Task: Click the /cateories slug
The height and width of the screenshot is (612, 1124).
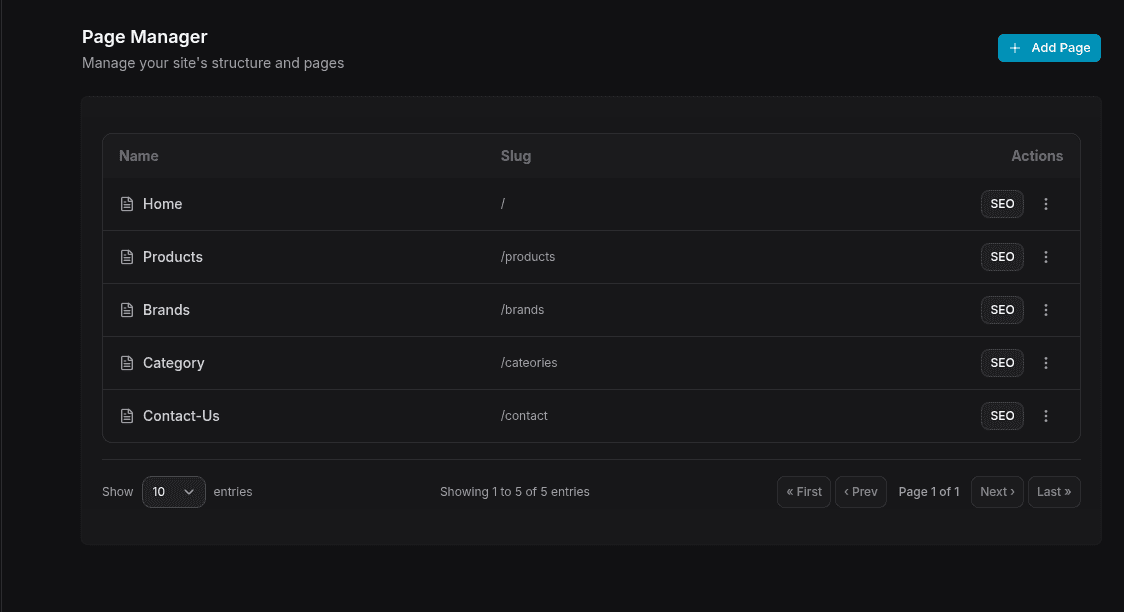Action: [x=529, y=363]
